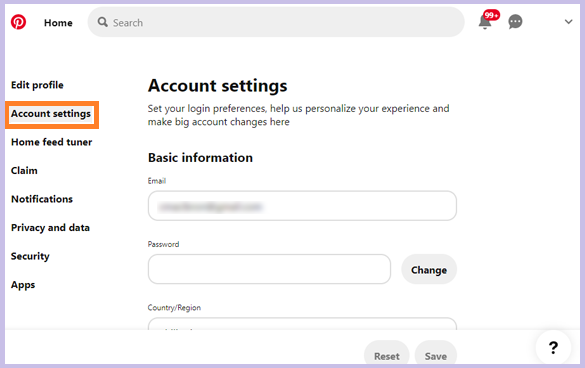Open Privacy and data settings
This screenshot has width=585, height=368.
(50, 228)
